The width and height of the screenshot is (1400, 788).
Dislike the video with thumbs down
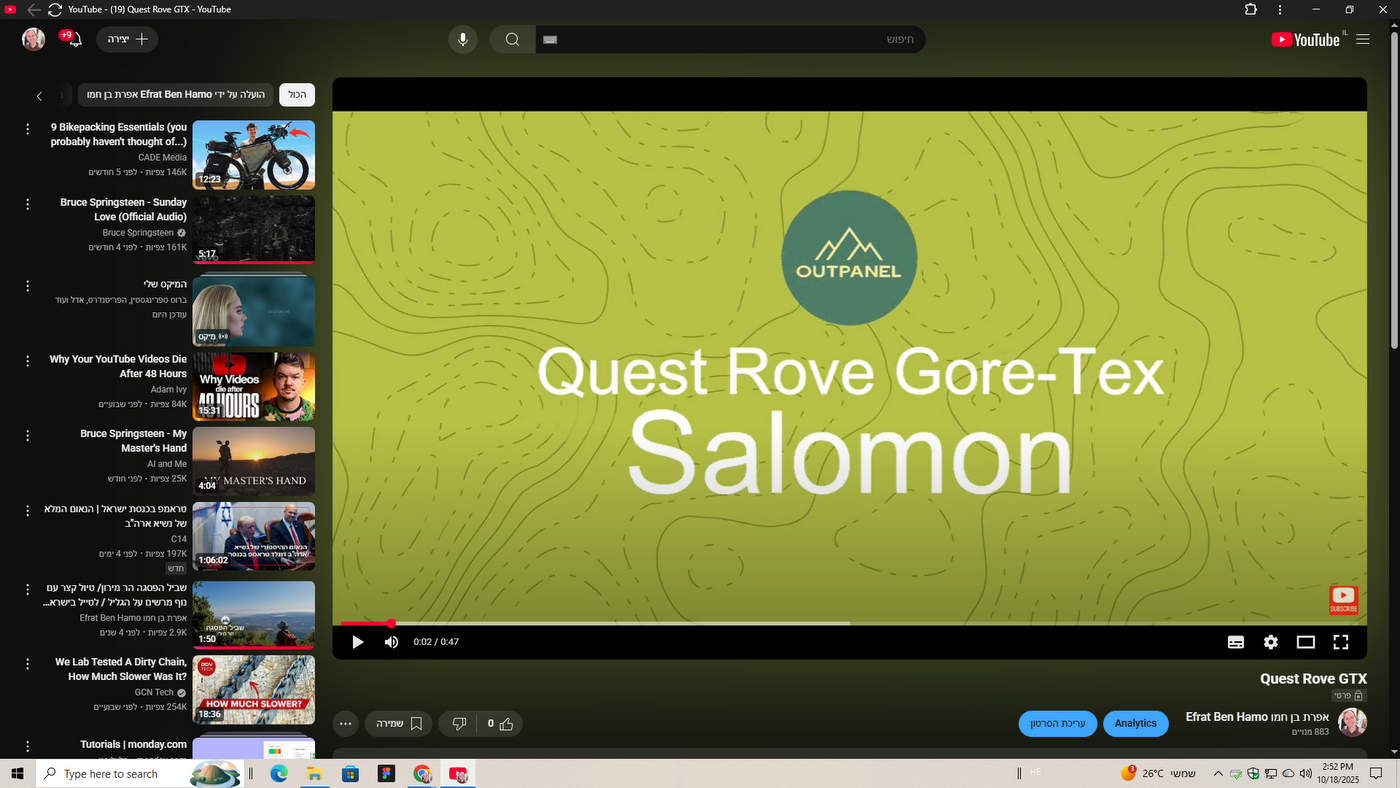[x=459, y=723]
